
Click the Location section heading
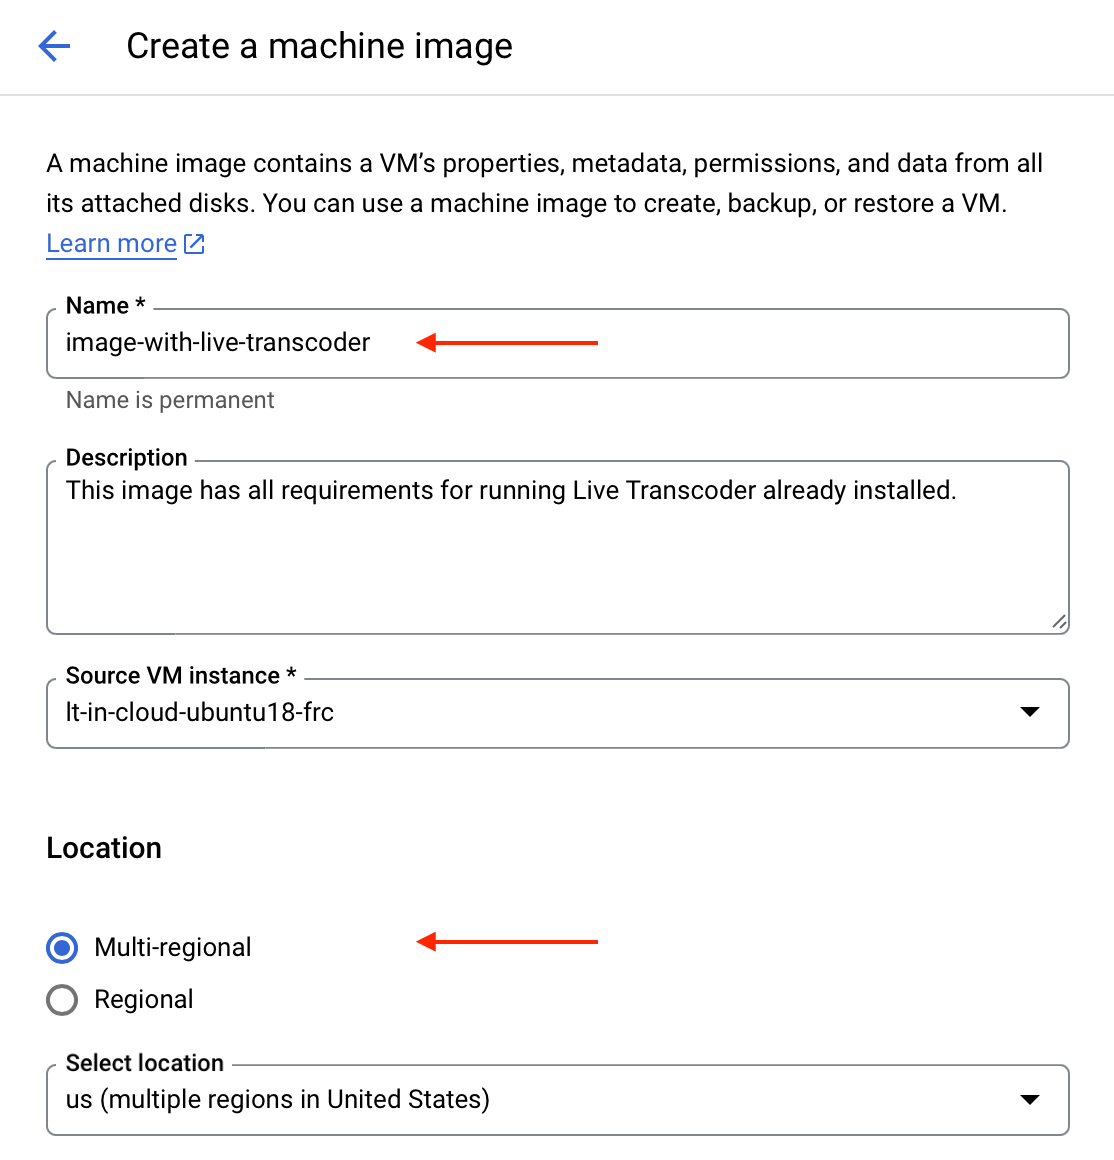tap(104, 848)
